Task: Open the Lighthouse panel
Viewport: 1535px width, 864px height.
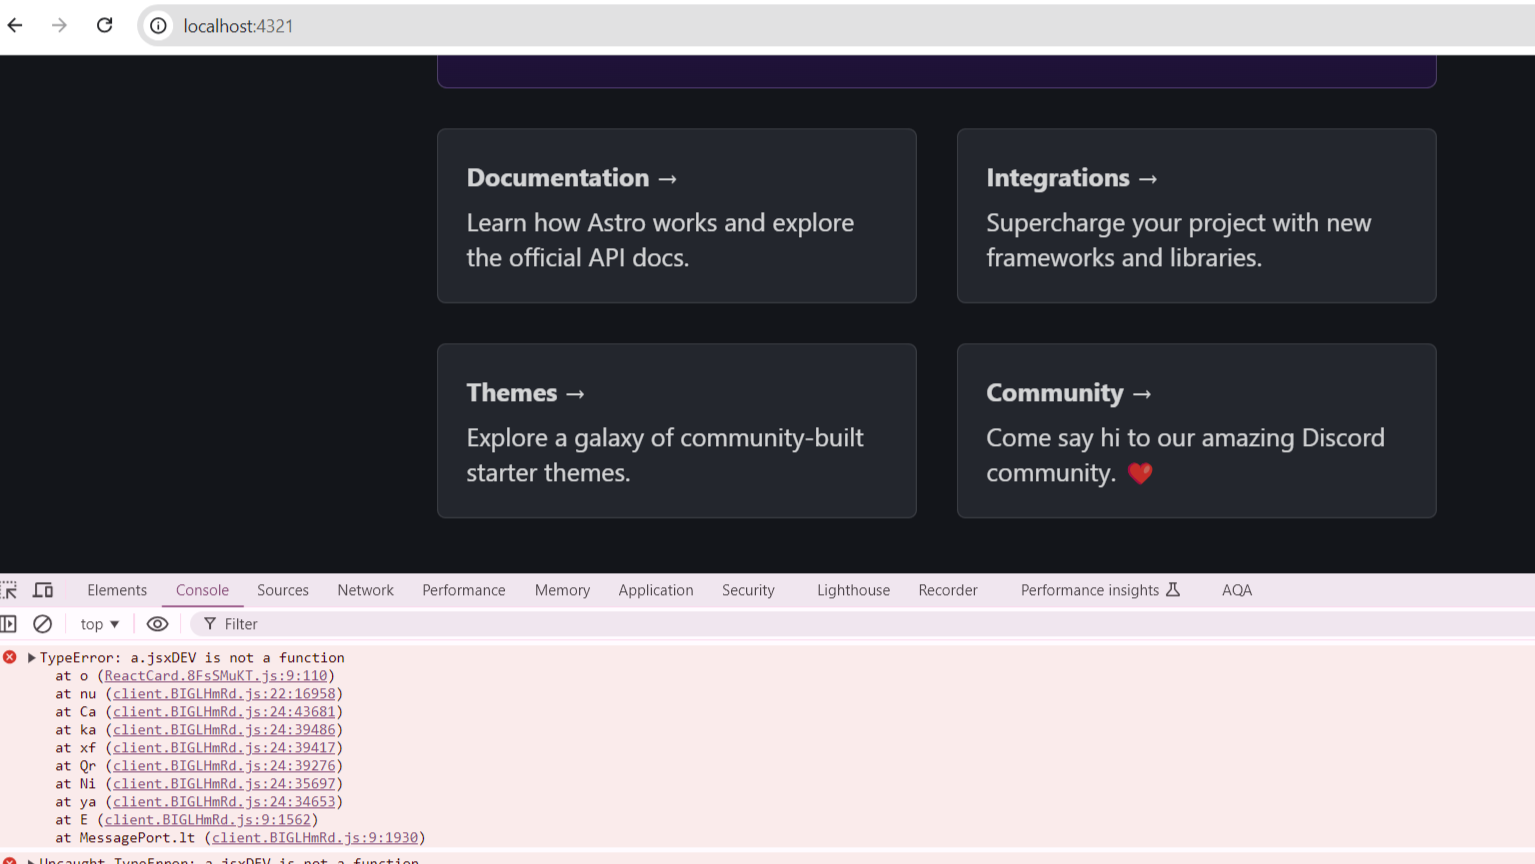Action: coord(852,590)
